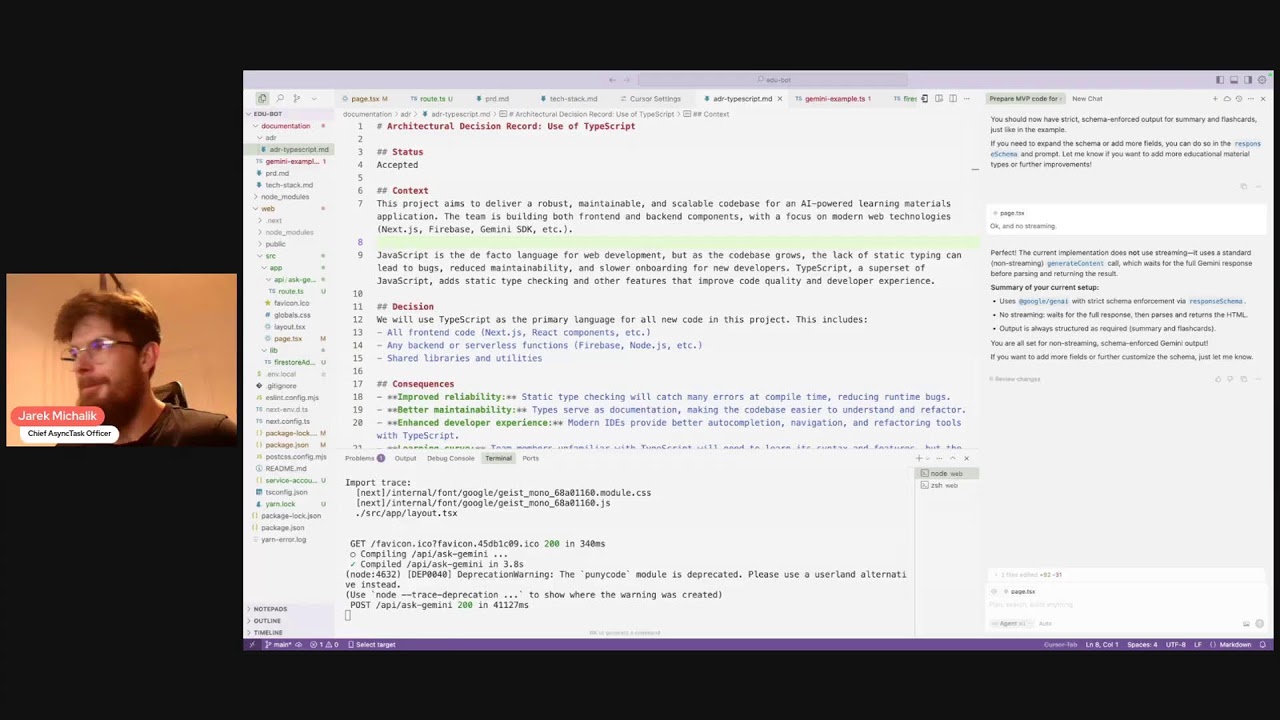Switch to Problems panel tab

364,458
